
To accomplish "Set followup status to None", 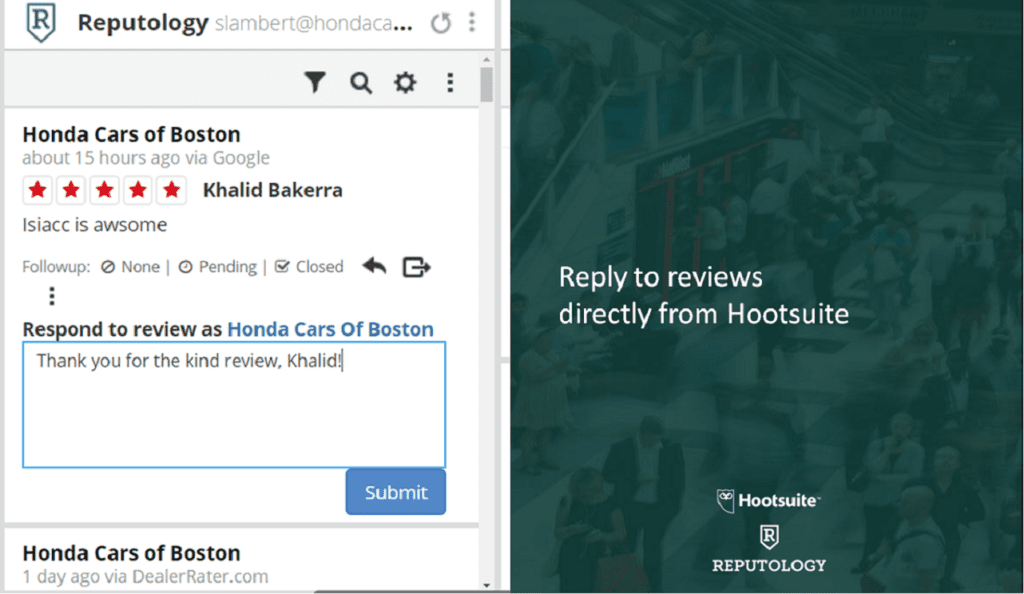I will click(130, 267).
